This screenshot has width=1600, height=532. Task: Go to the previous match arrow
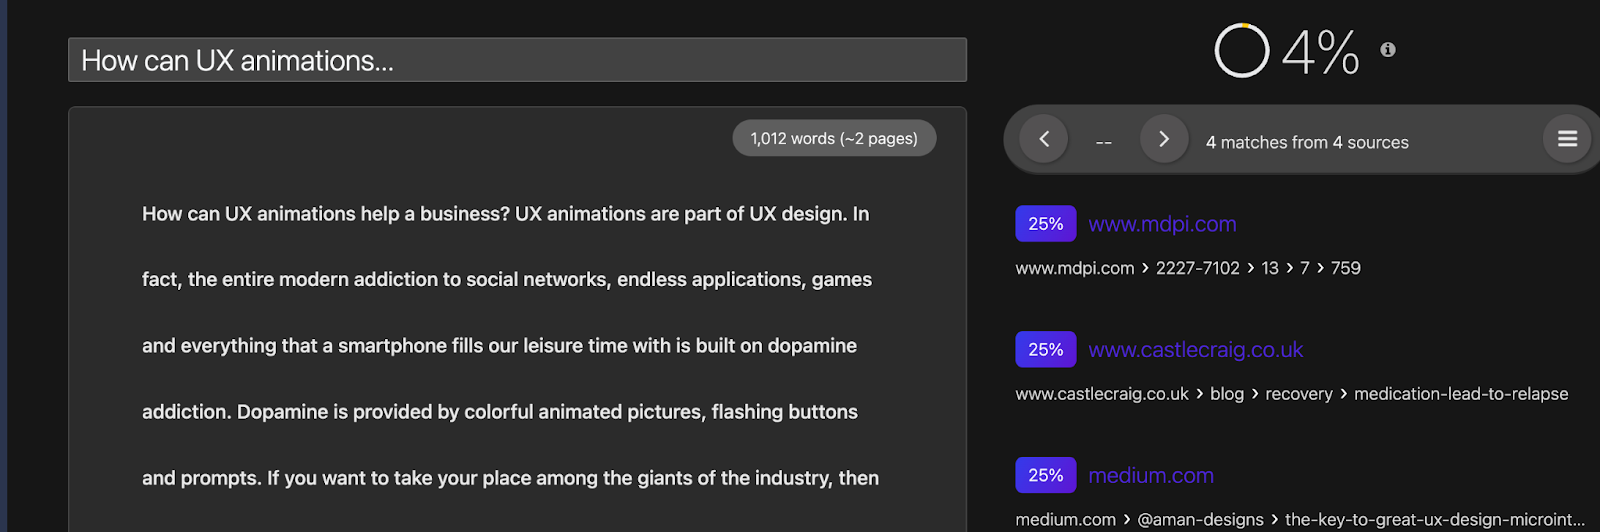[x=1044, y=139]
